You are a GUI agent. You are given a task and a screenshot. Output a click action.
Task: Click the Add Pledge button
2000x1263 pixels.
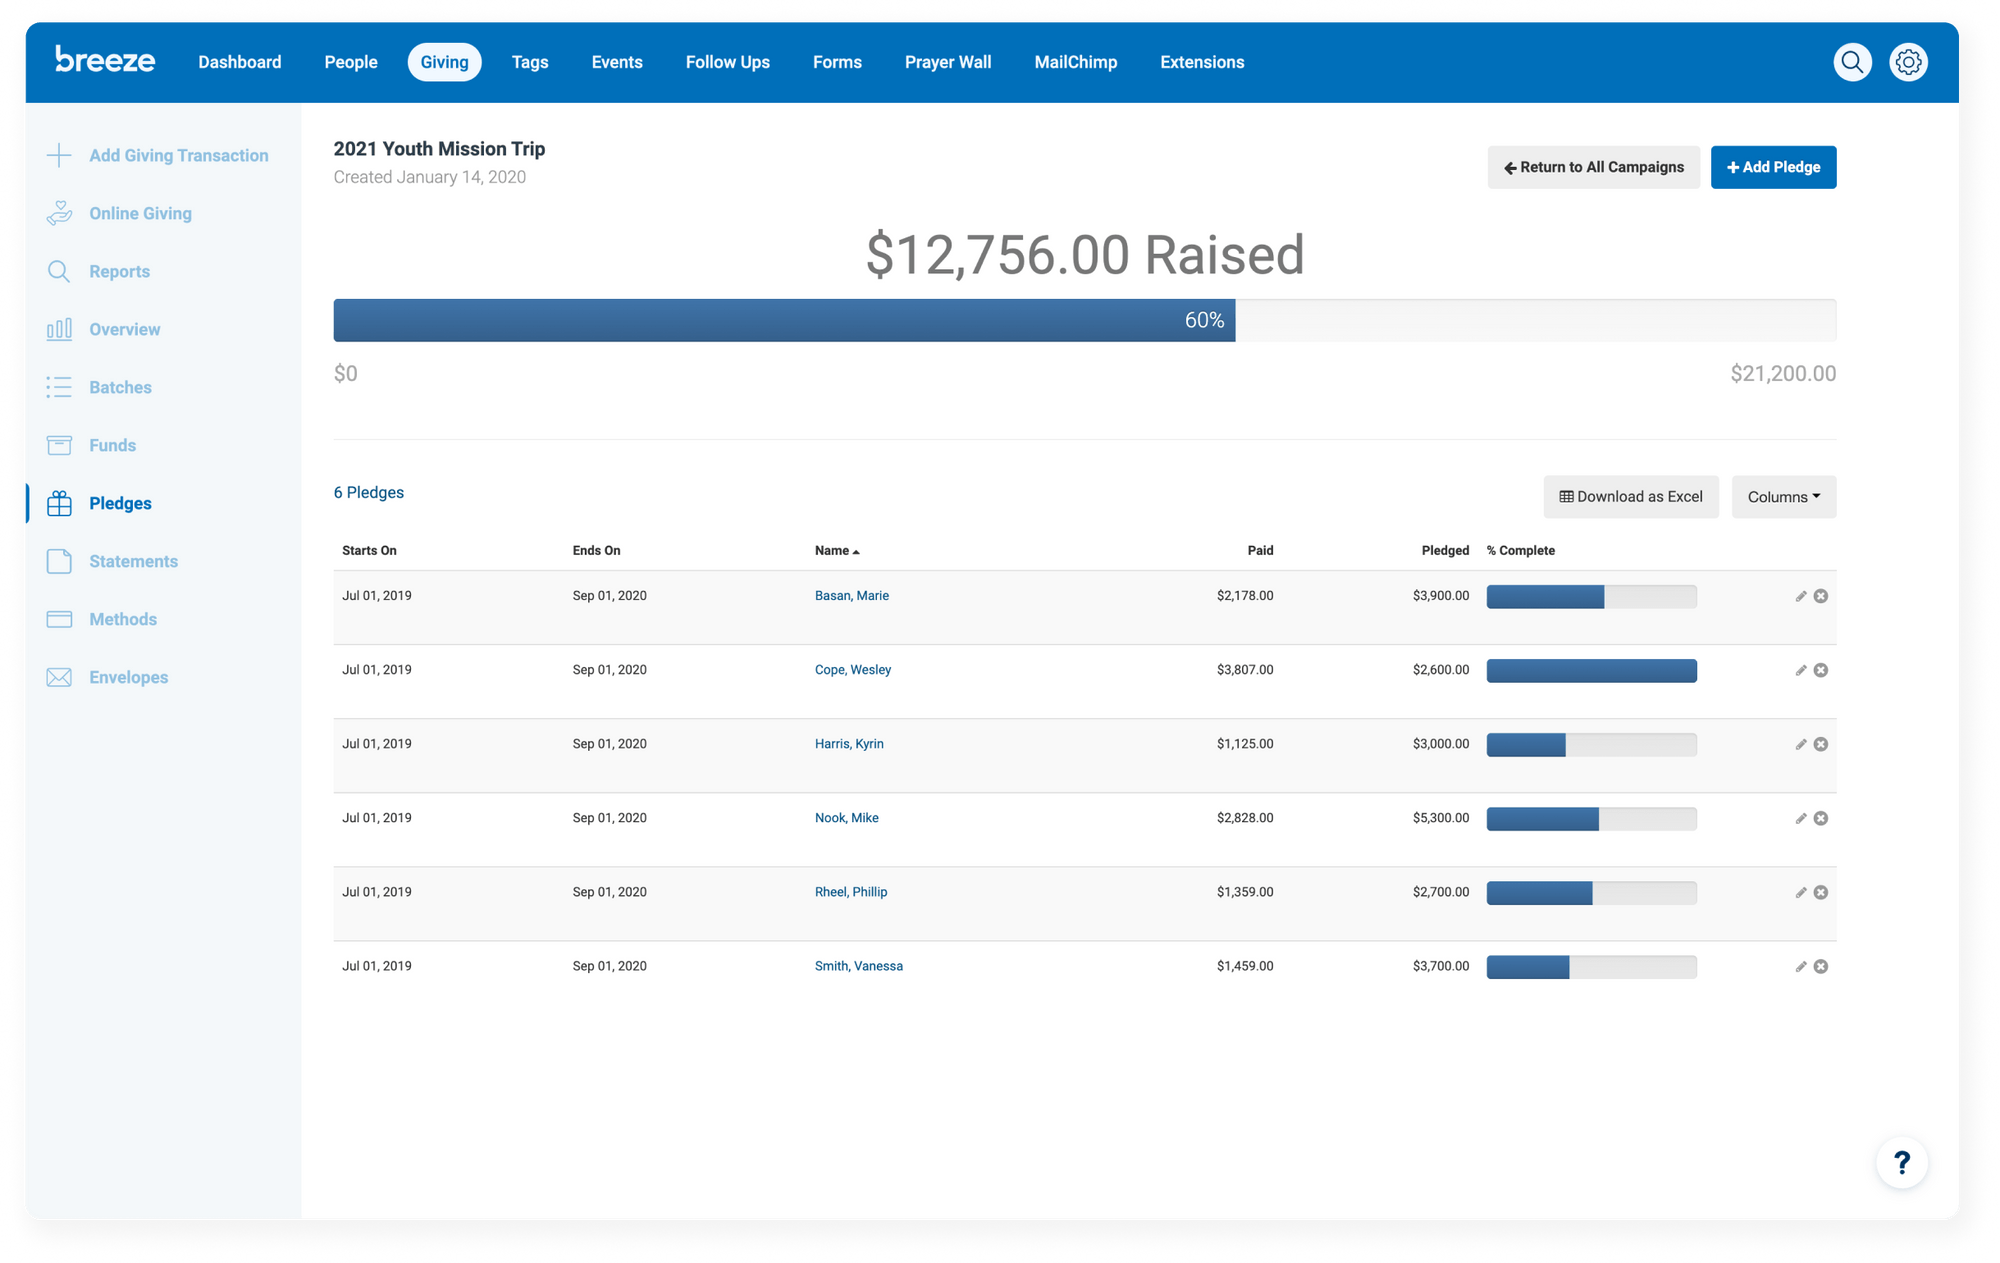1773,167
